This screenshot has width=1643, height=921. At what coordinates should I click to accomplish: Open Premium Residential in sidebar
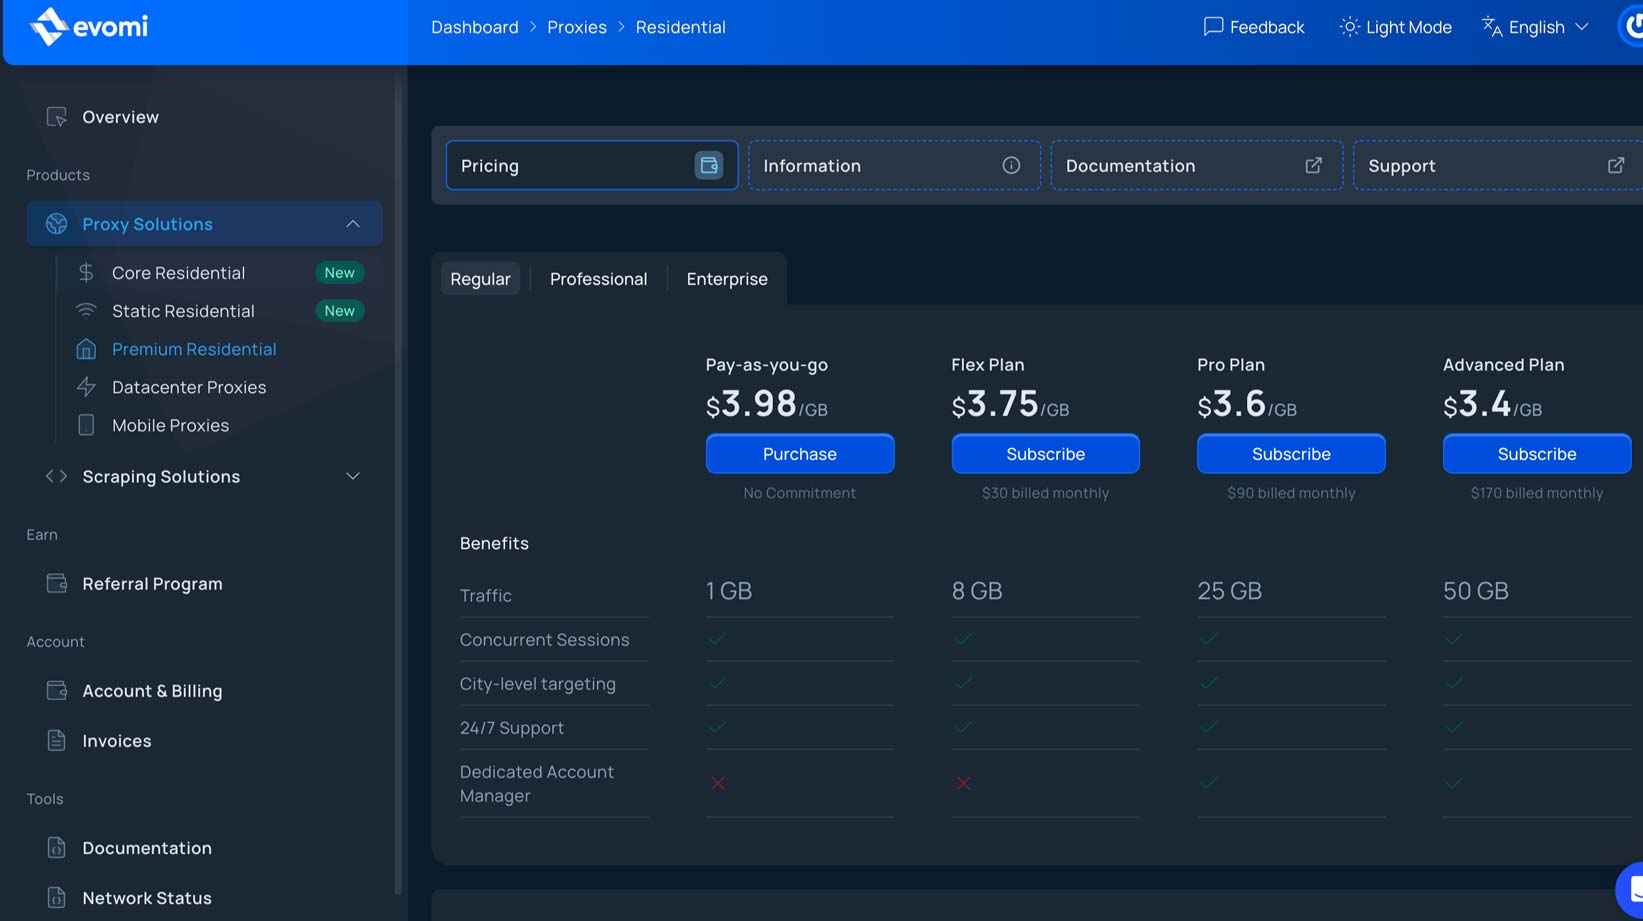[x=194, y=349]
